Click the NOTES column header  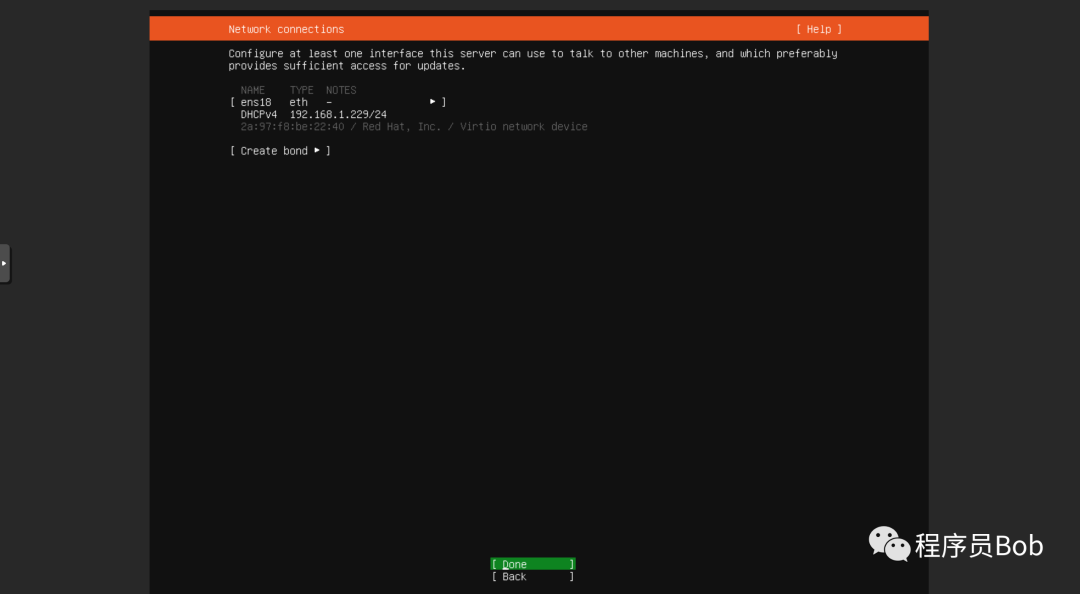coord(341,90)
